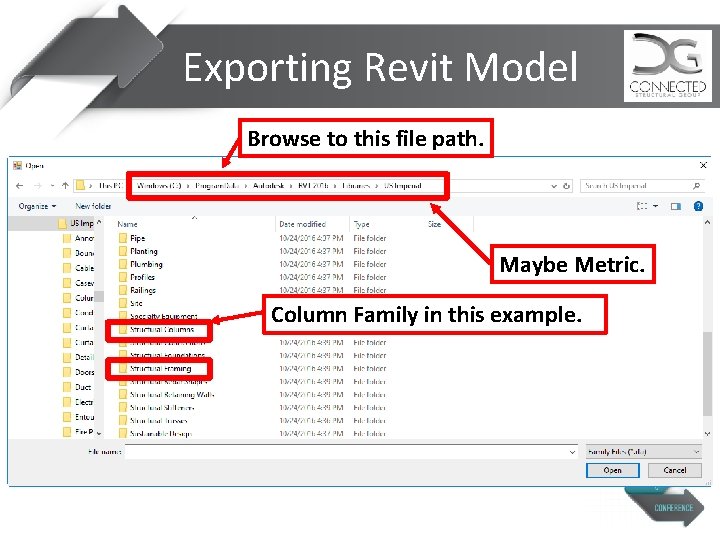Click the Forward navigation arrow
This screenshot has height=540, width=720.
[x=37, y=186]
